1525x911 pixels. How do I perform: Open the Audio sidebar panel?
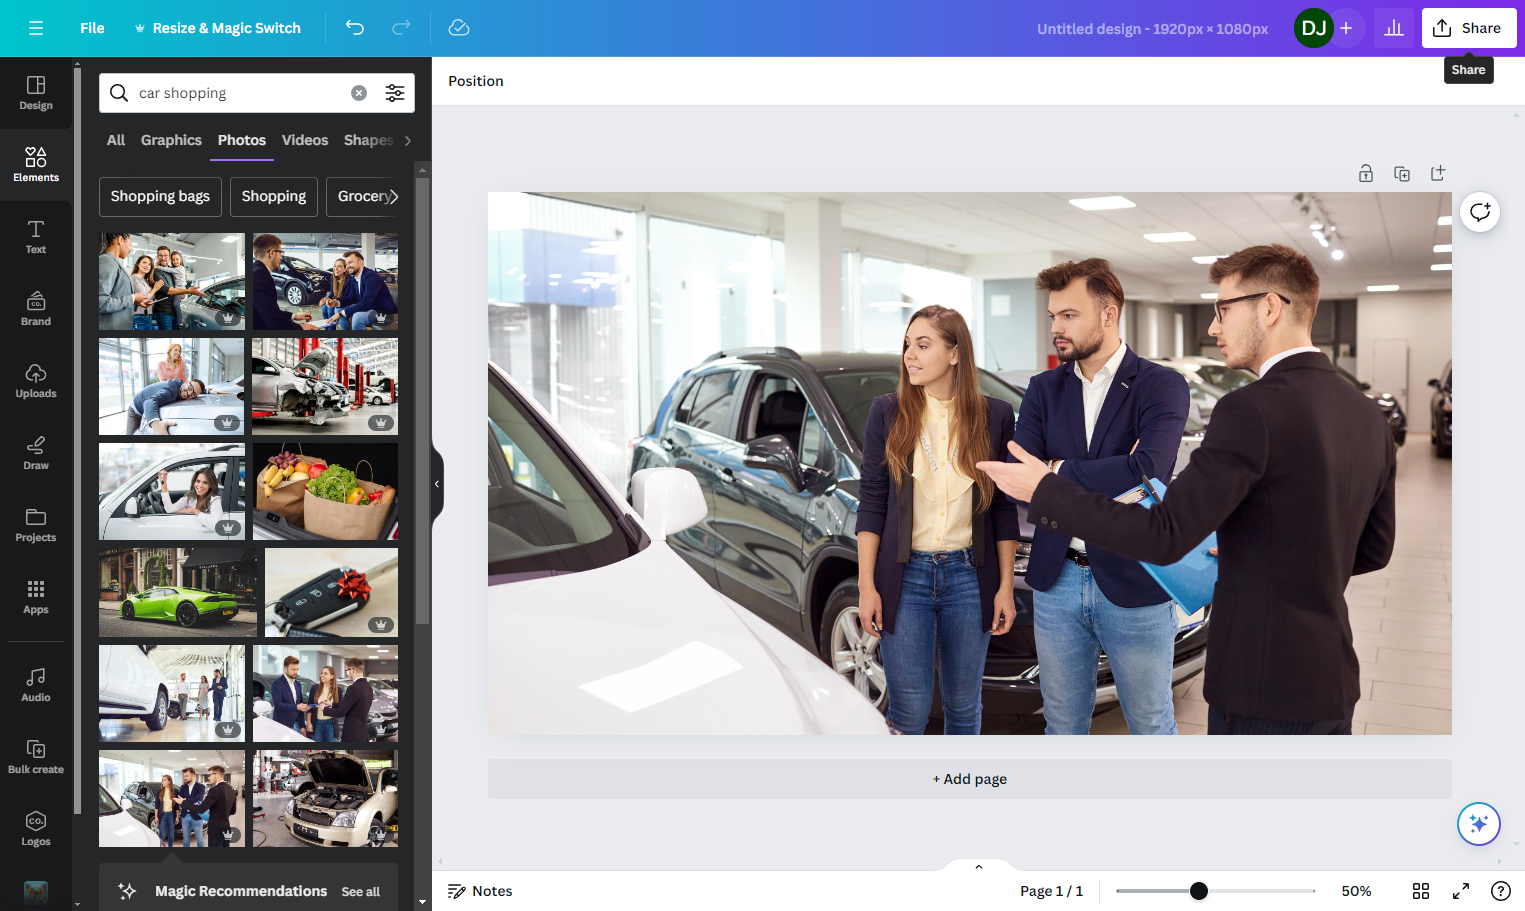click(x=36, y=685)
